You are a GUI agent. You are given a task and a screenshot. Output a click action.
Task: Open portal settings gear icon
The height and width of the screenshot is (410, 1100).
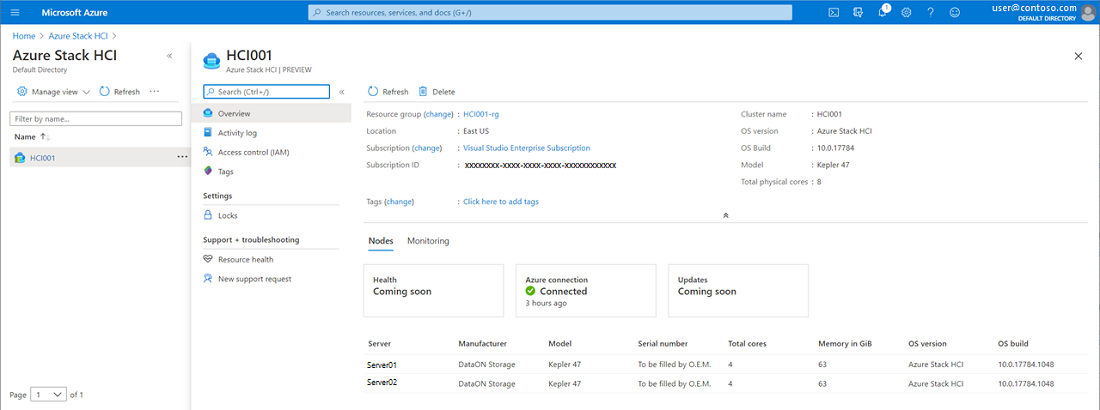906,12
